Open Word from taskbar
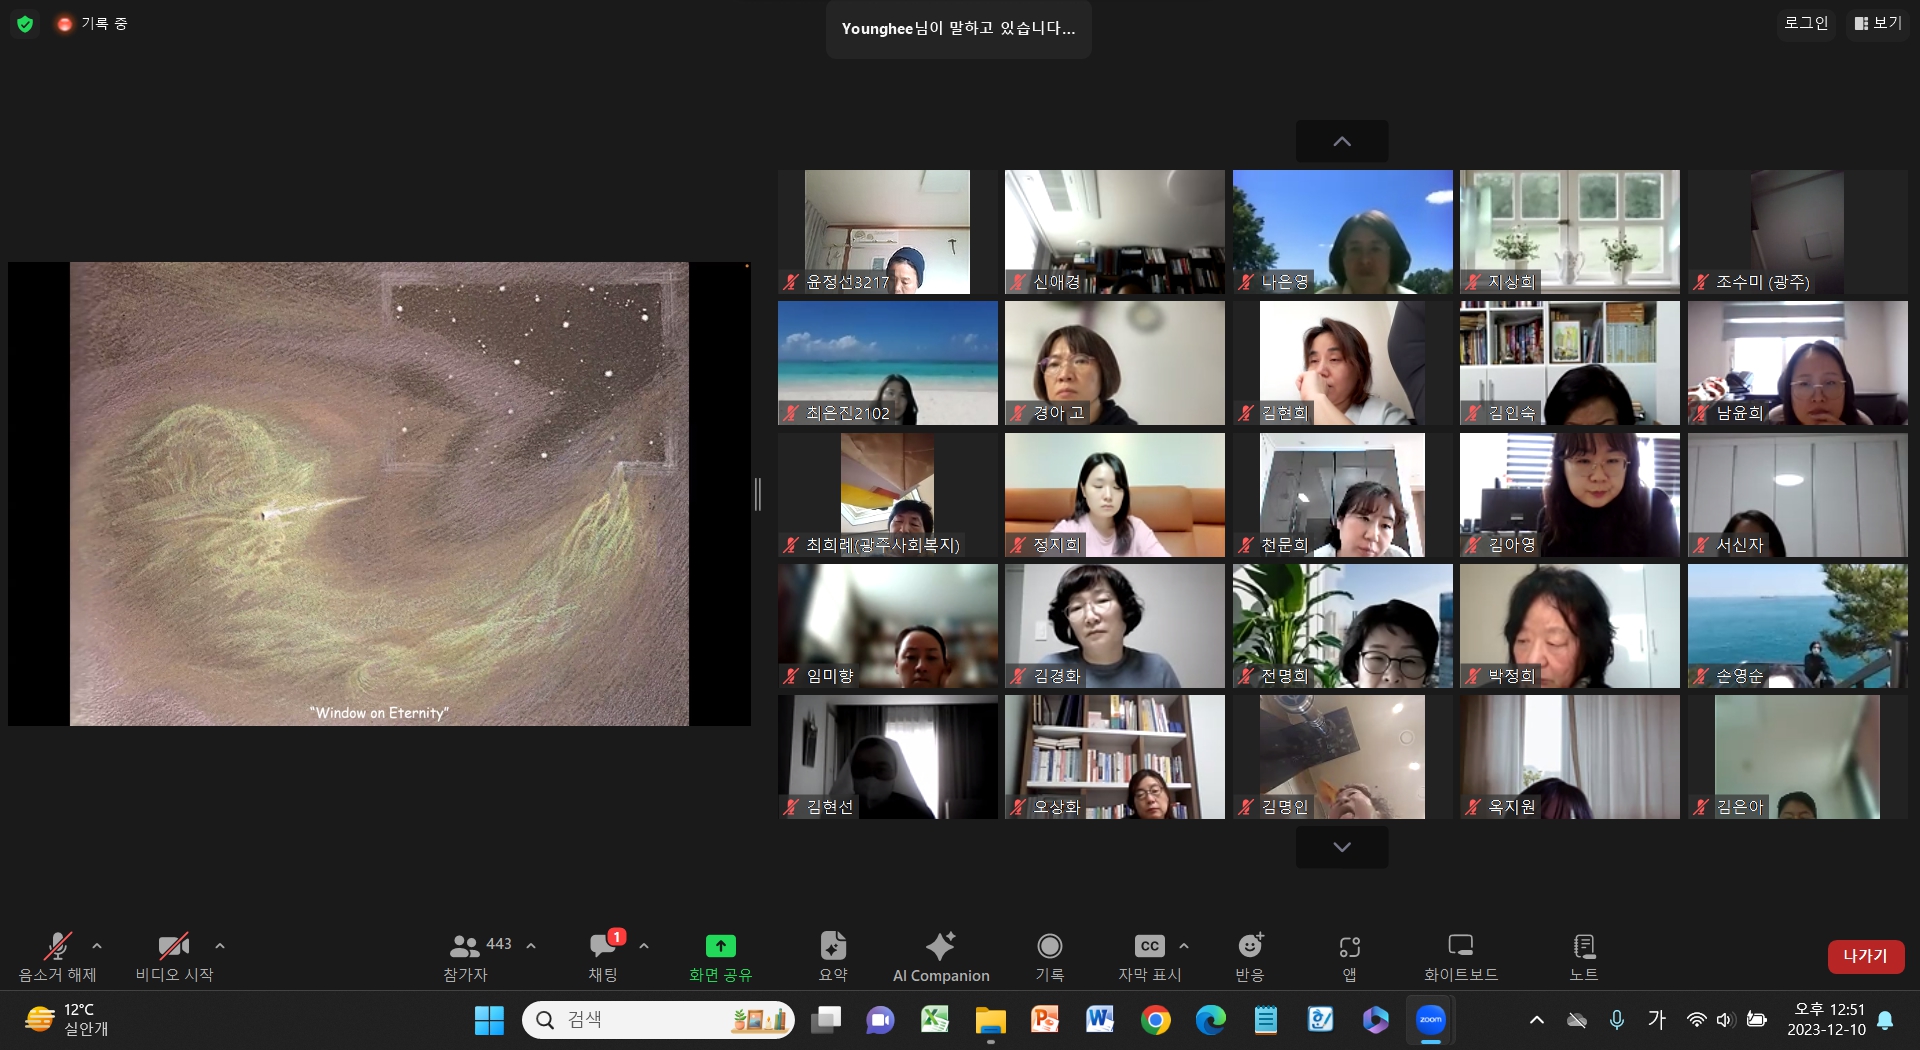Viewport: 1920px width, 1050px height. tap(1100, 1020)
